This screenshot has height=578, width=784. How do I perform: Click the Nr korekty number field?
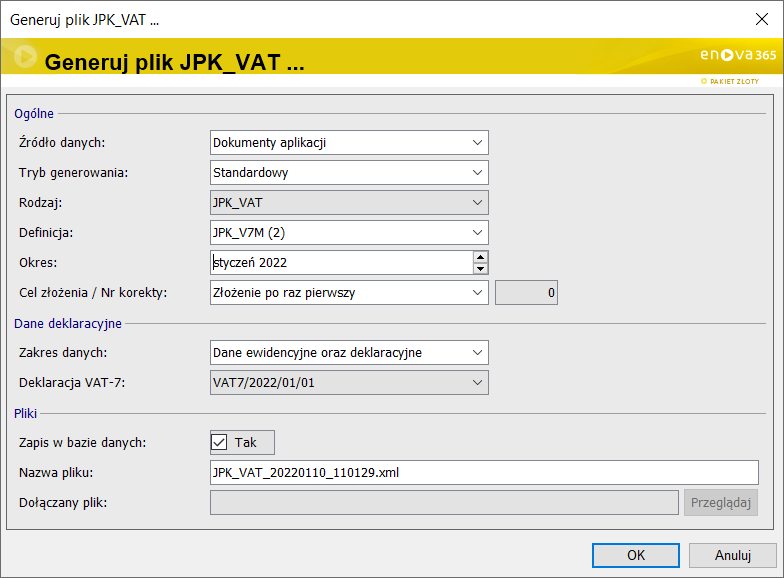point(527,293)
